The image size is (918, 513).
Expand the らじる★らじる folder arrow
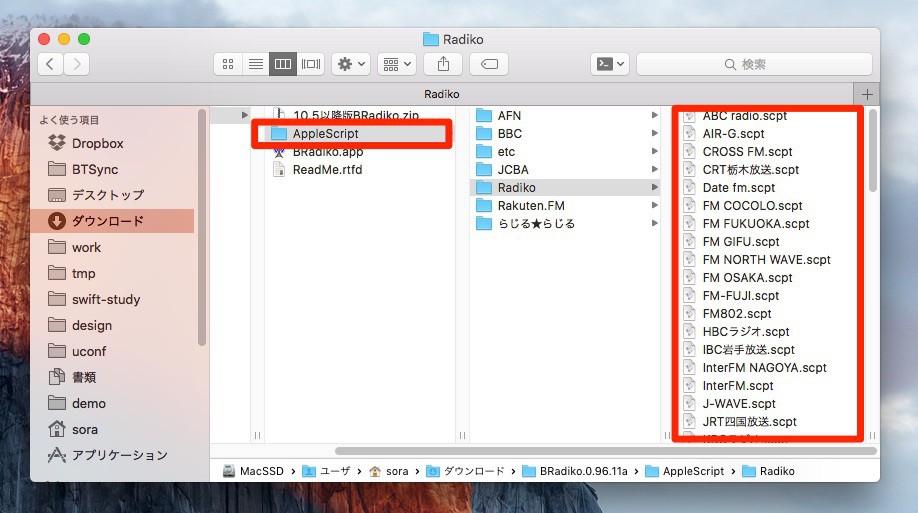coord(655,224)
